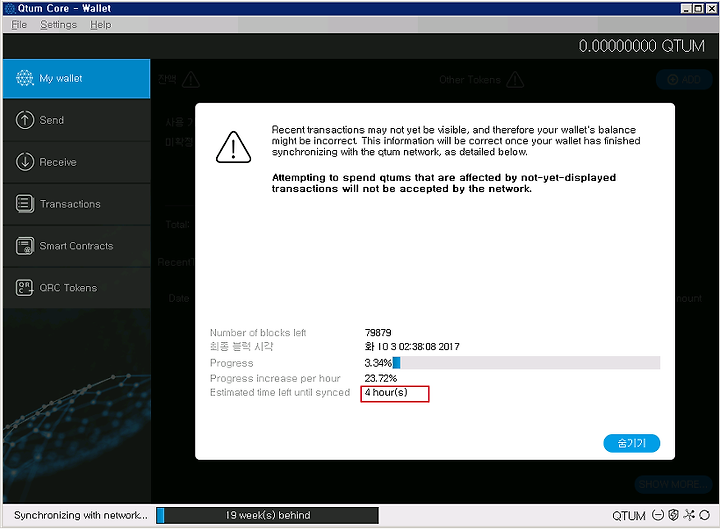Click the QTUM unit label in status bar
Viewport: 720px width, 529px height.
[629, 516]
